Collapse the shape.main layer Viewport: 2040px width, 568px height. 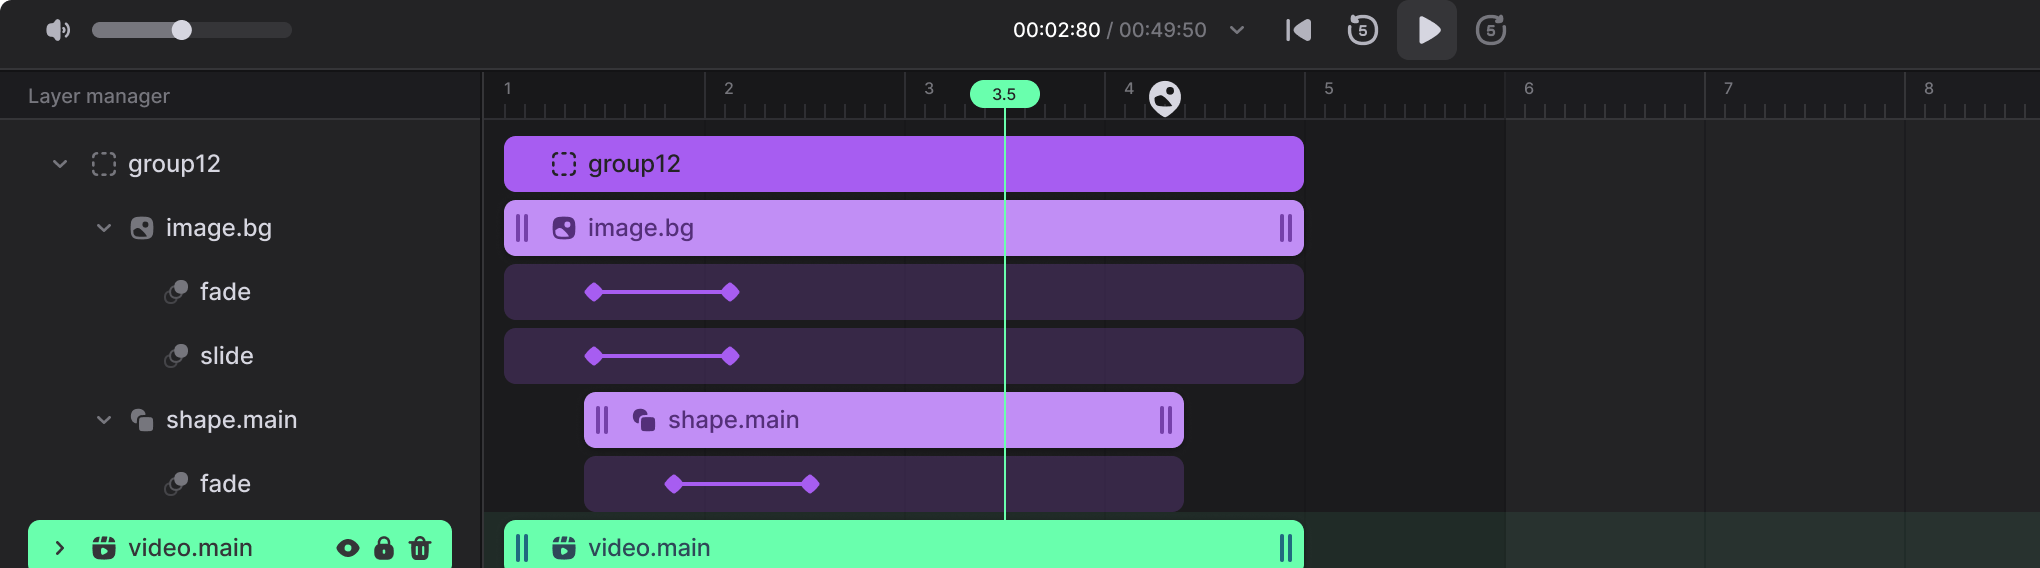(104, 420)
